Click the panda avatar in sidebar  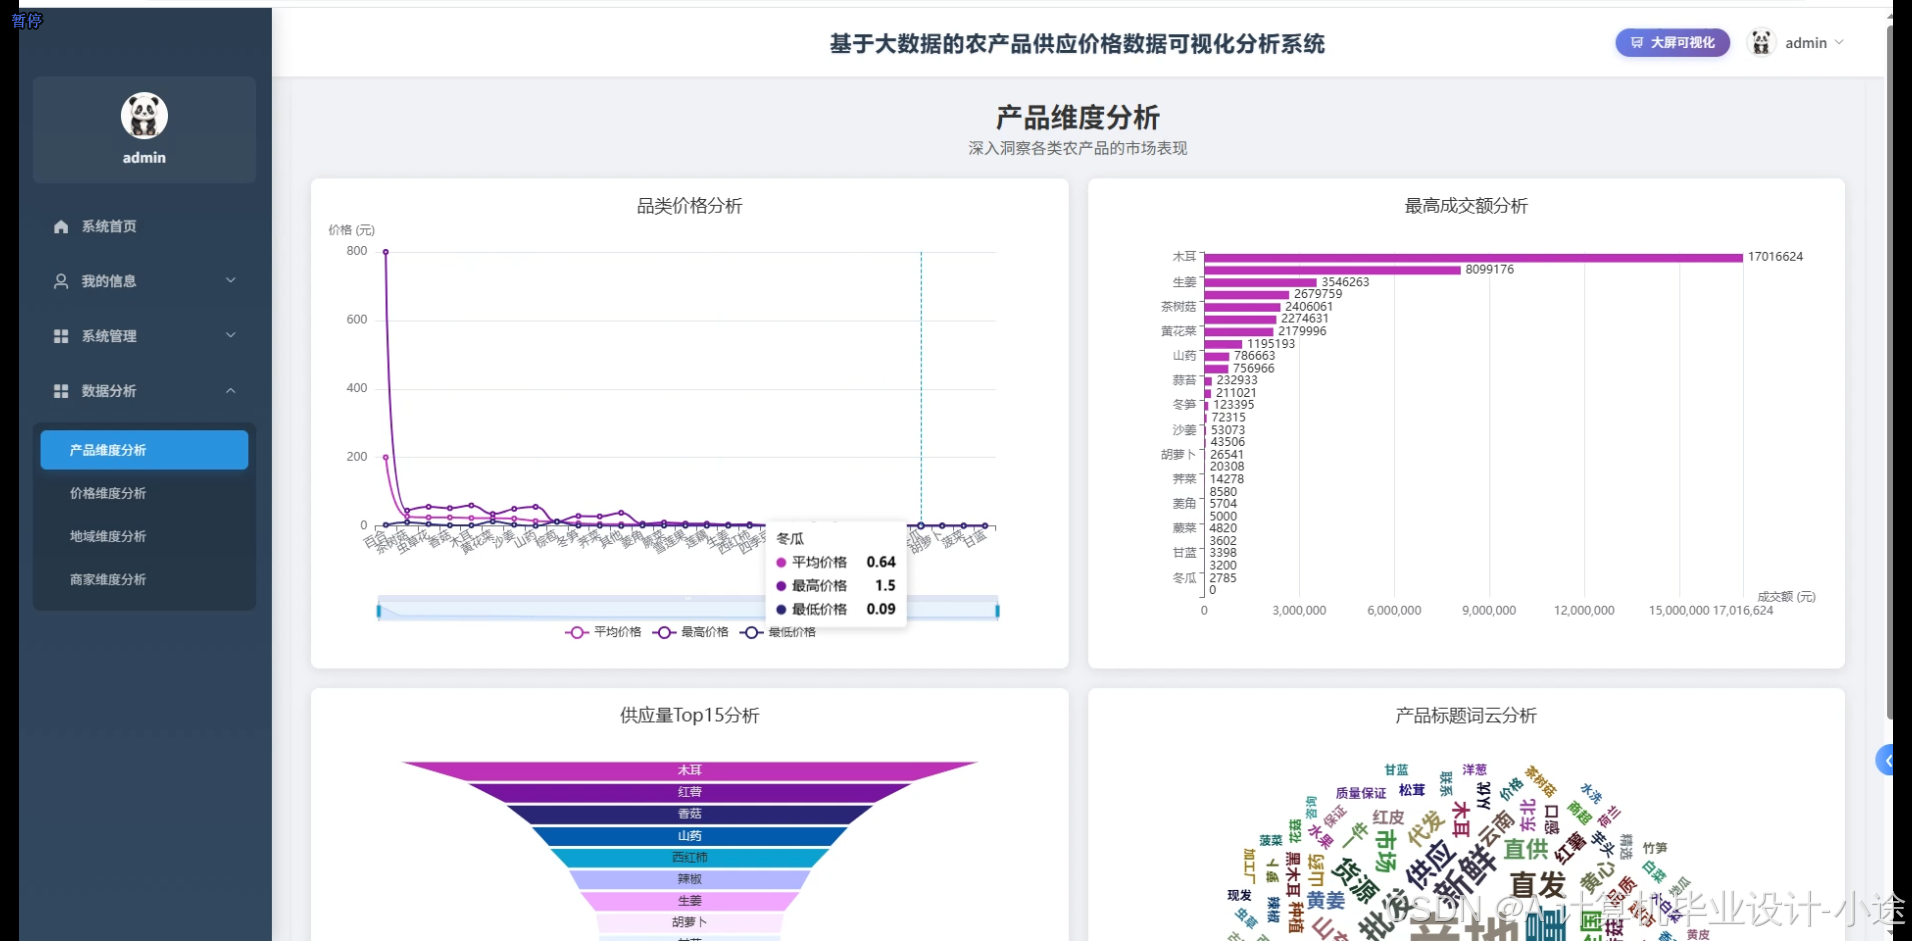pos(144,116)
